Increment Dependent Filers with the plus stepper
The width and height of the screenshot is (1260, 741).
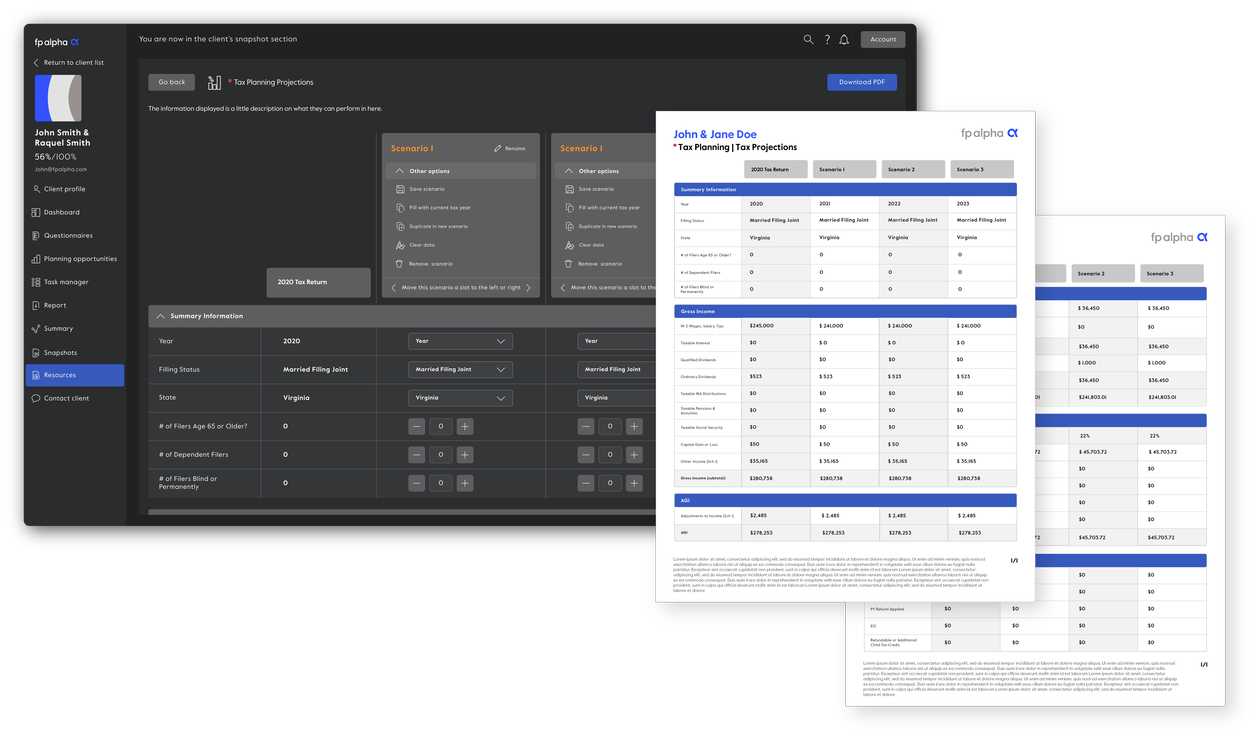464,454
